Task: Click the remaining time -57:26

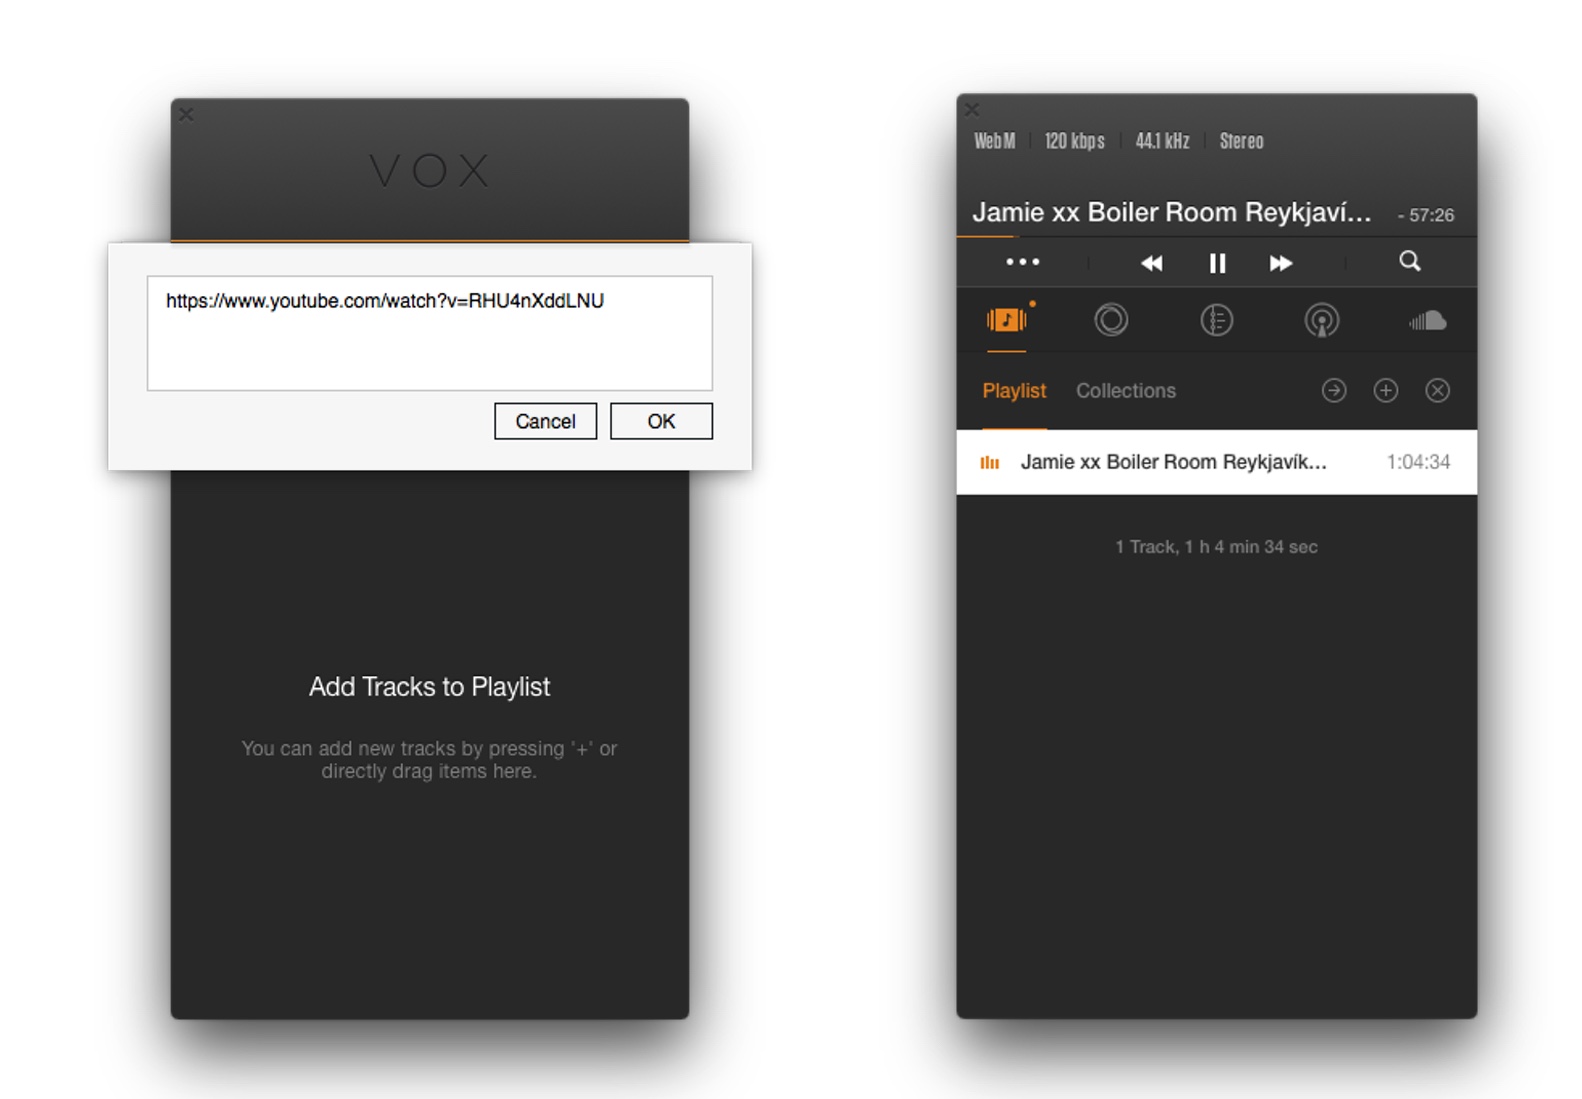Action: coord(1426,215)
